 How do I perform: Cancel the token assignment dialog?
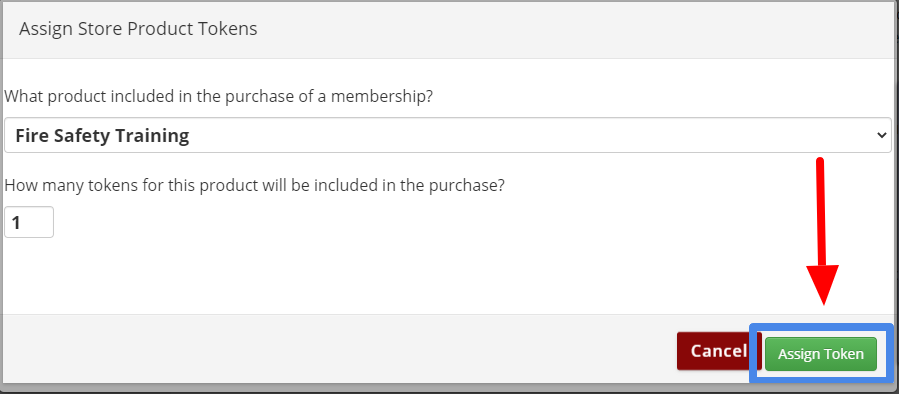713,351
